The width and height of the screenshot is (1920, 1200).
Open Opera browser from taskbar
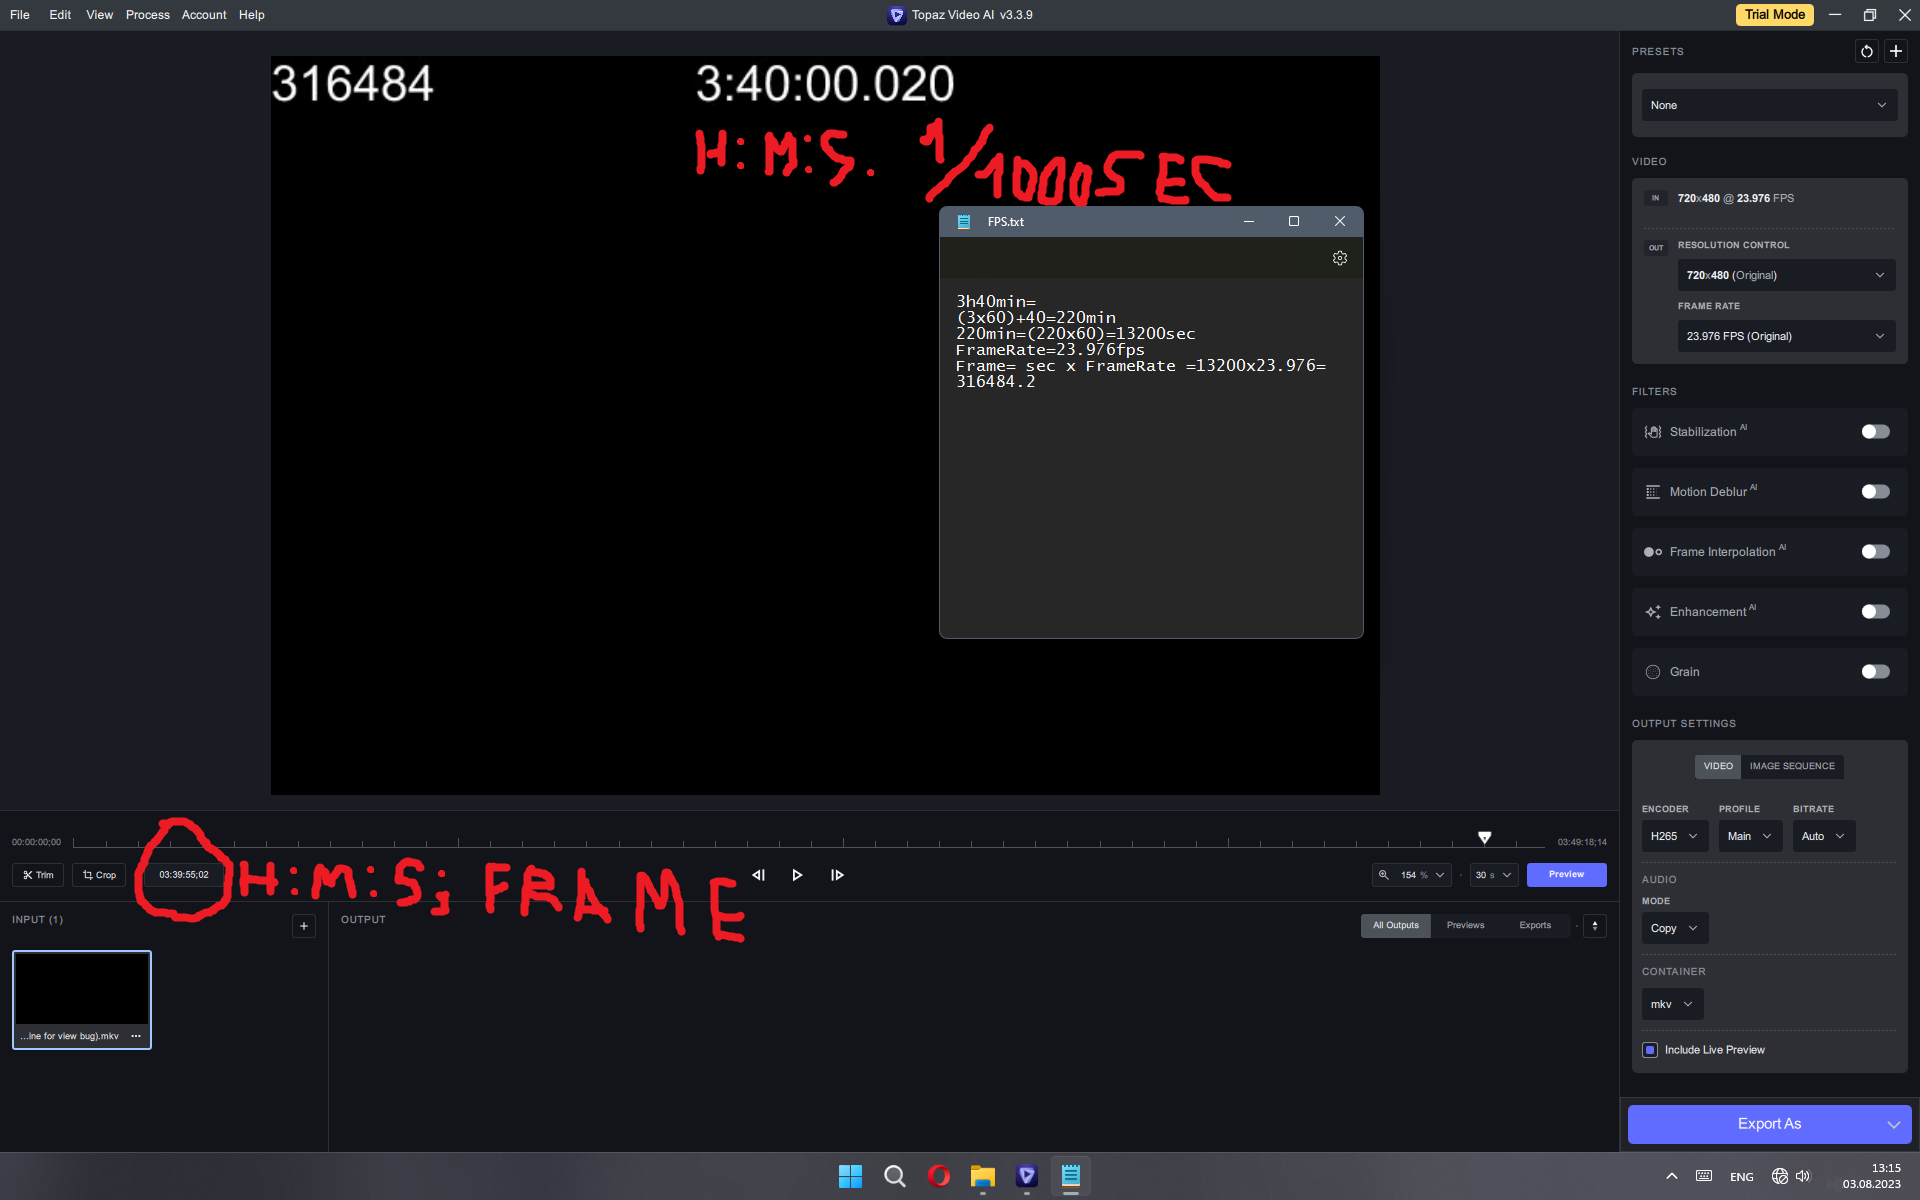coord(938,1176)
